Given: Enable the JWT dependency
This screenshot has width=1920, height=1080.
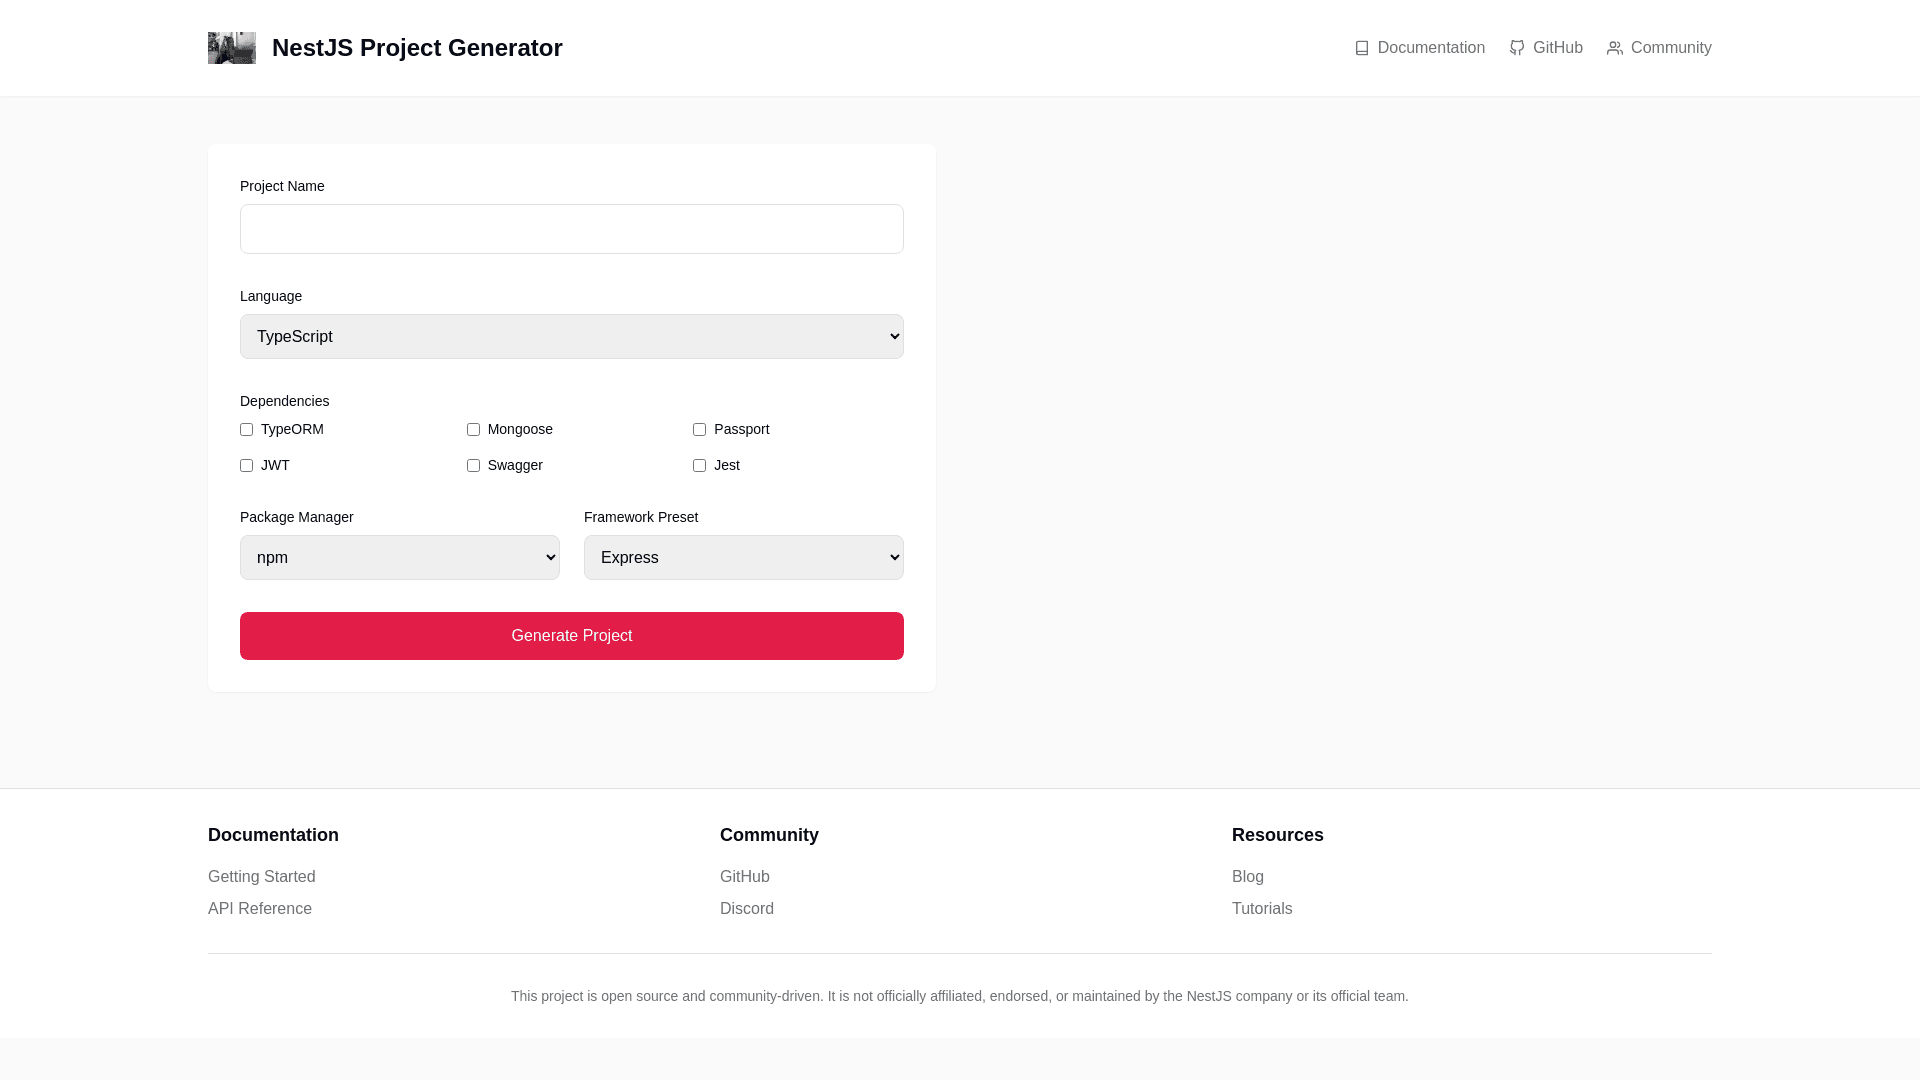Looking at the screenshot, I should 246,466.
